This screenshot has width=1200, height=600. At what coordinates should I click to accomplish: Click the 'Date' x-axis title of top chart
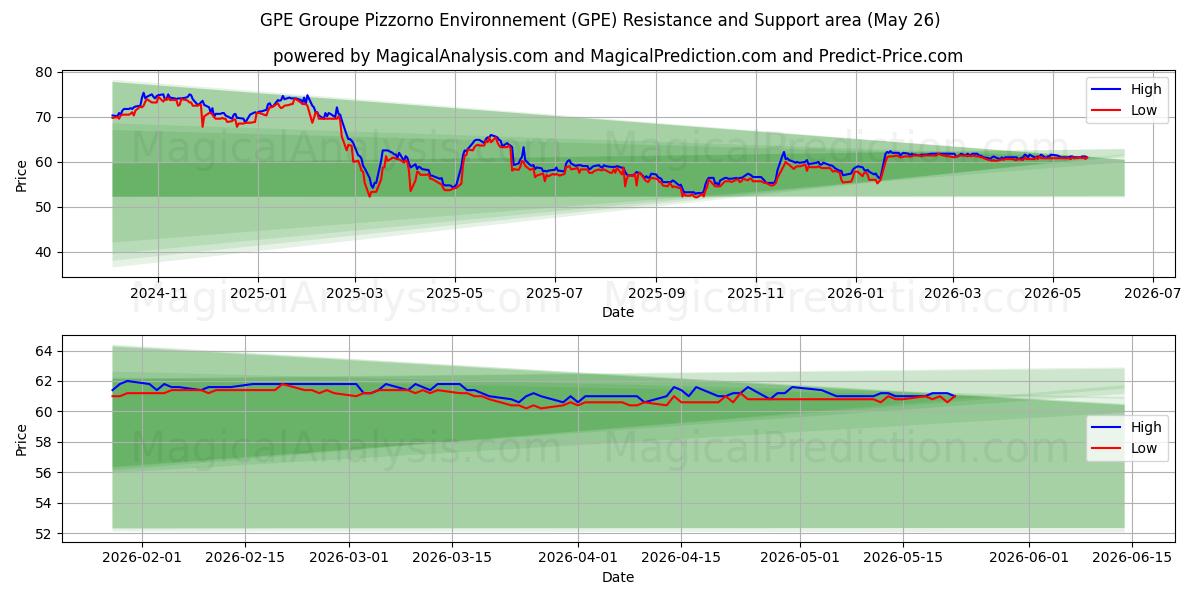(618, 313)
